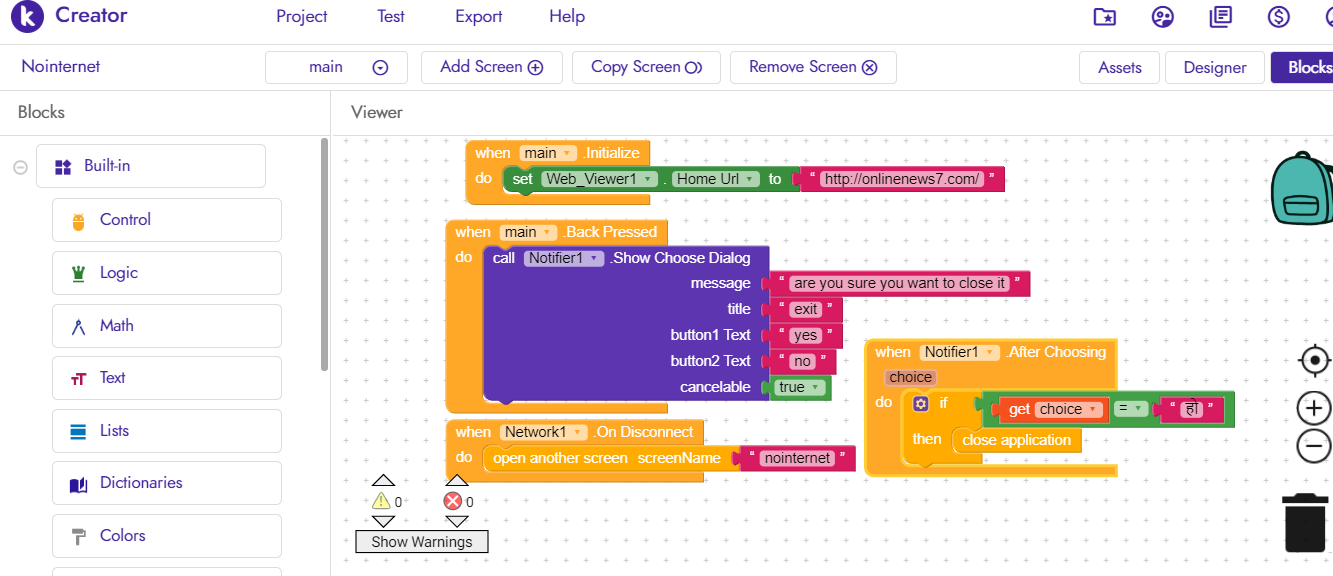Switch to the Designer view
This screenshot has width=1333, height=576.
coord(1214,68)
